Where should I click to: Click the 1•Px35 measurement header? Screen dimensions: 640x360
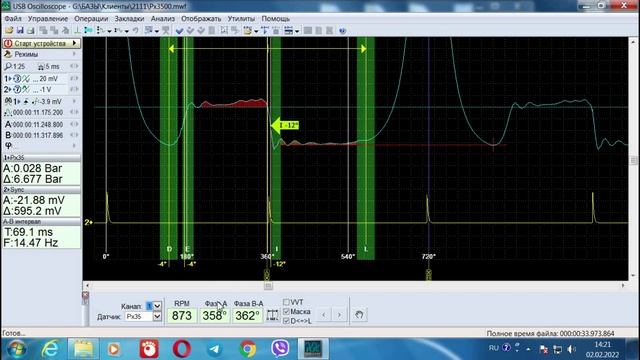click(x=41, y=158)
